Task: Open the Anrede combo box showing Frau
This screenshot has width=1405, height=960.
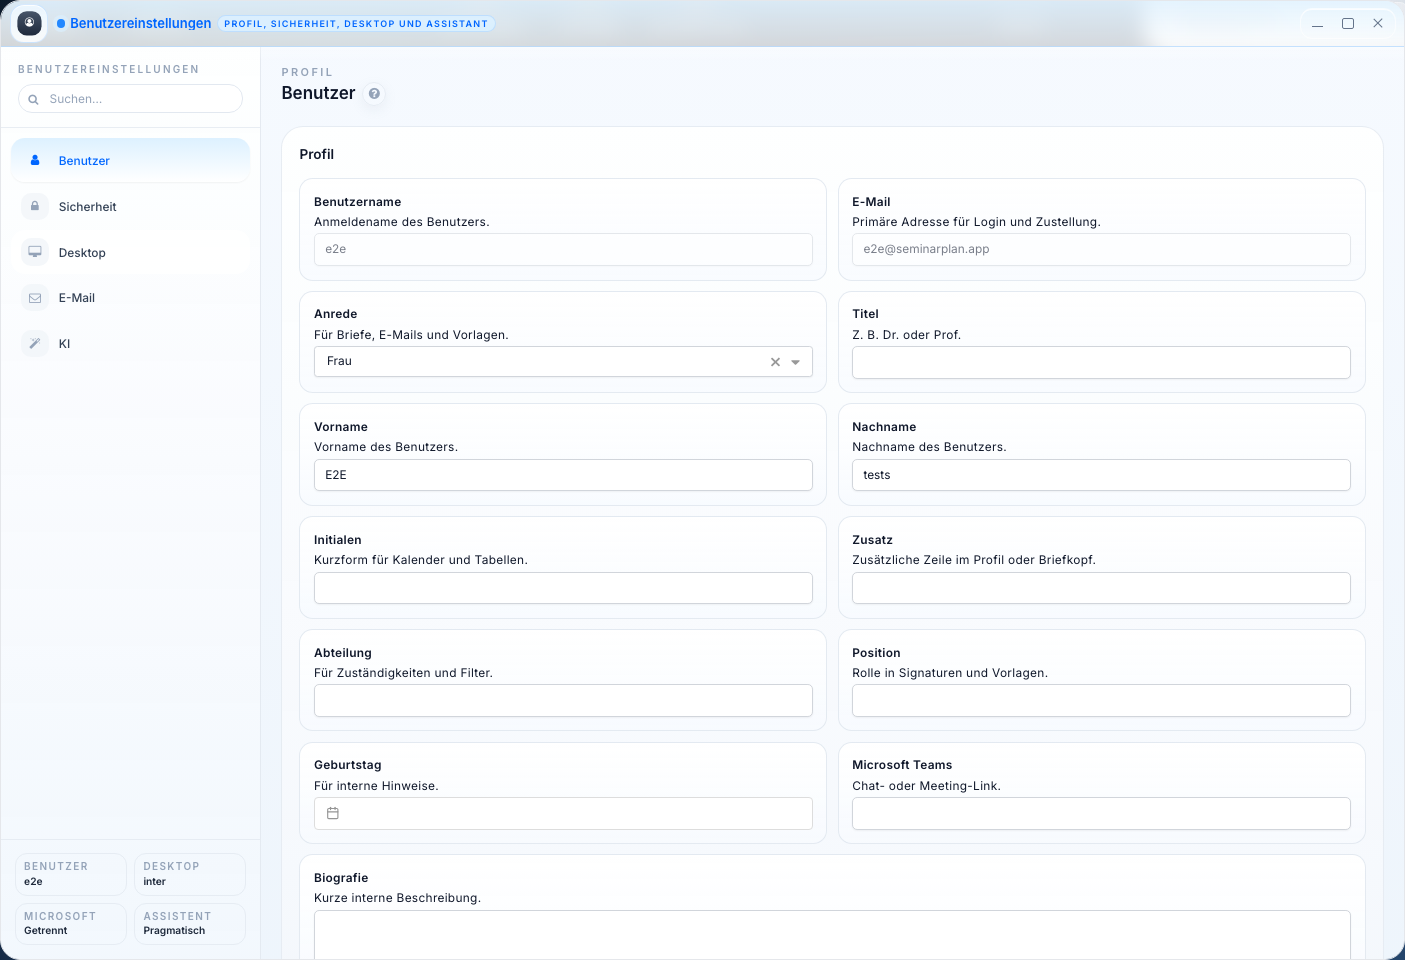Action: (540, 362)
